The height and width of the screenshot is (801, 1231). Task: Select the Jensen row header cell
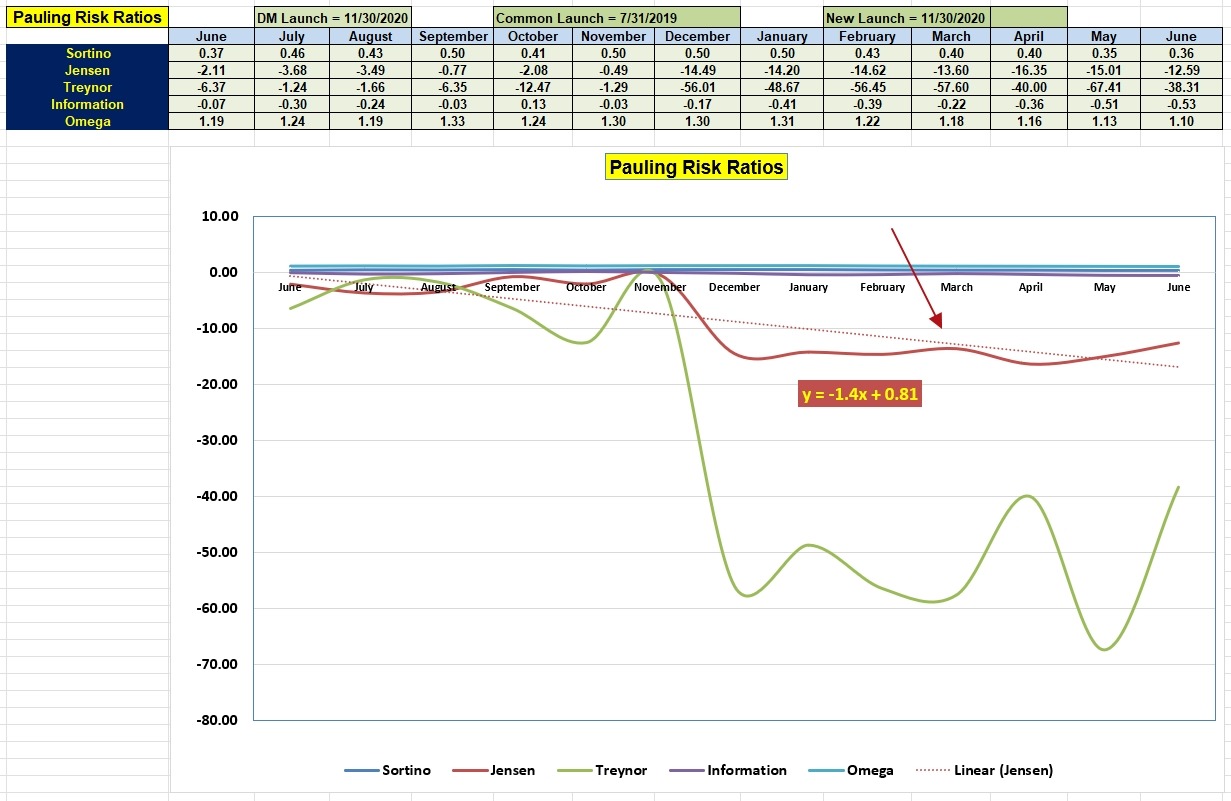(x=87, y=70)
